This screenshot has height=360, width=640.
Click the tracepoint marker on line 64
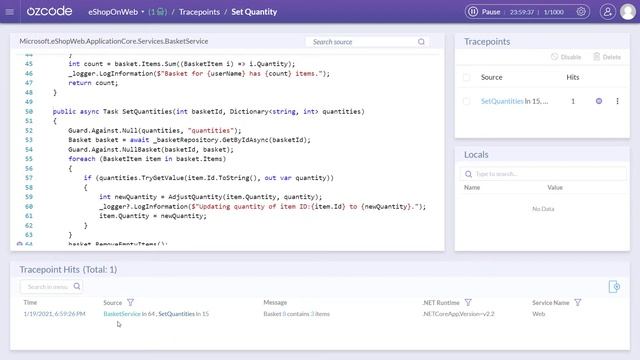click(x=19, y=244)
